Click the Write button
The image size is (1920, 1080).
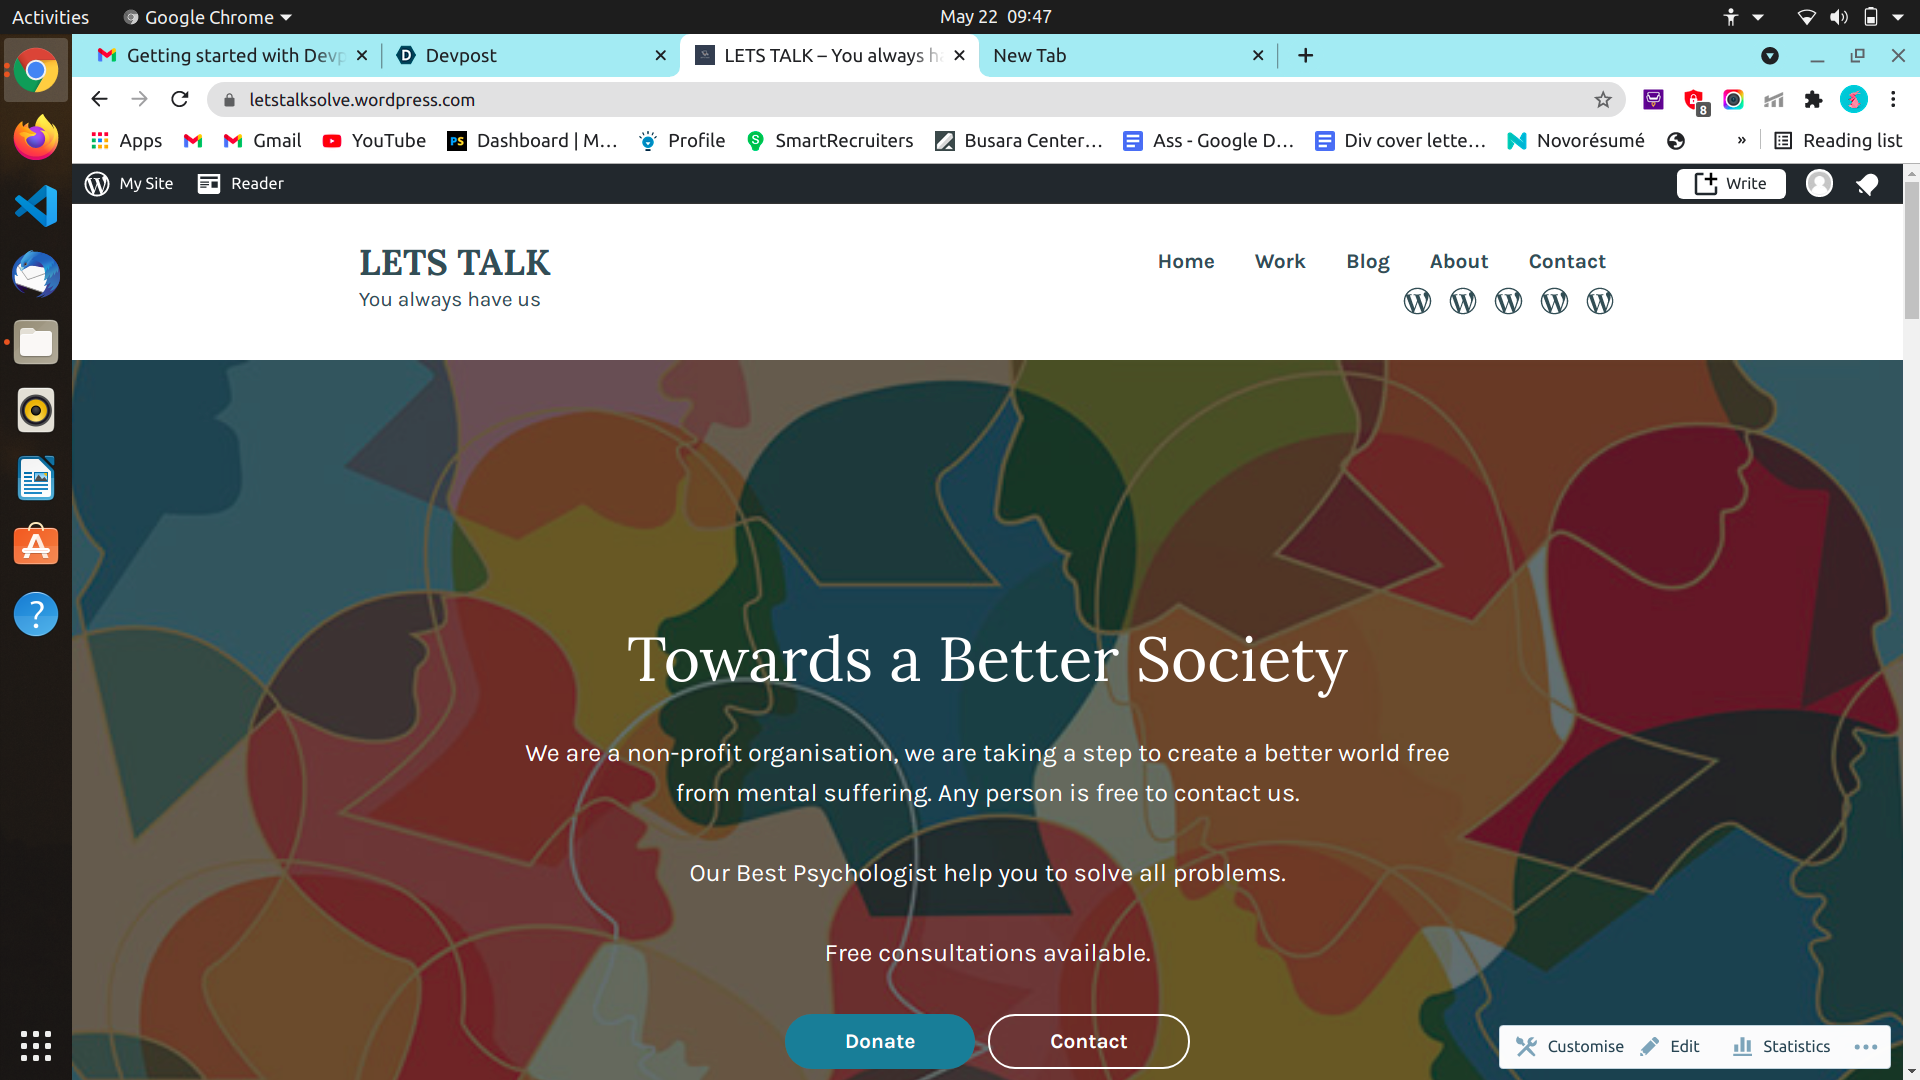[x=1731, y=183]
